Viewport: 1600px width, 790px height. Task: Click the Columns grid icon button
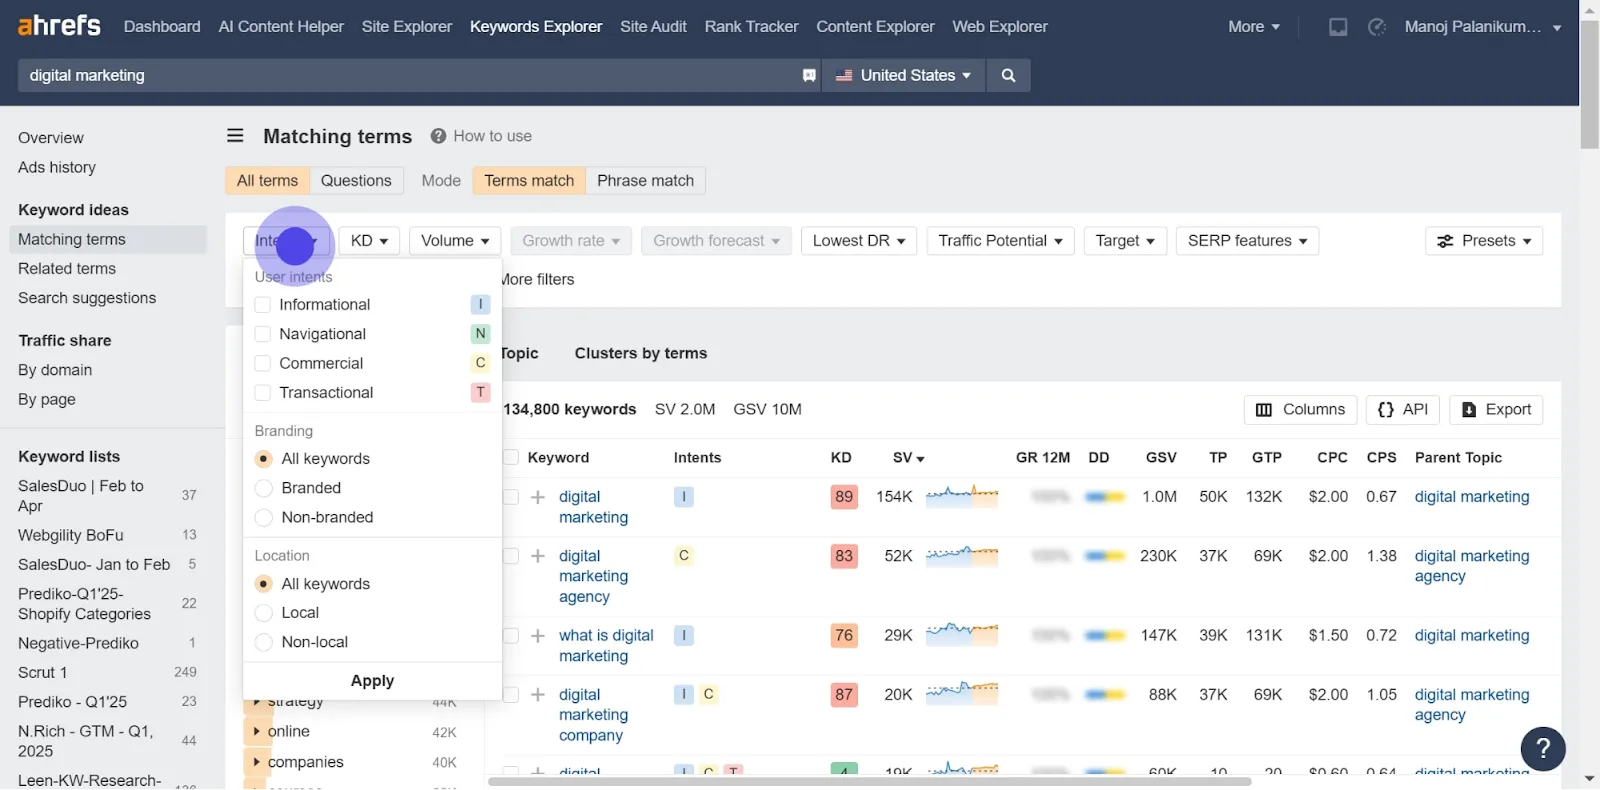click(x=1300, y=410)
